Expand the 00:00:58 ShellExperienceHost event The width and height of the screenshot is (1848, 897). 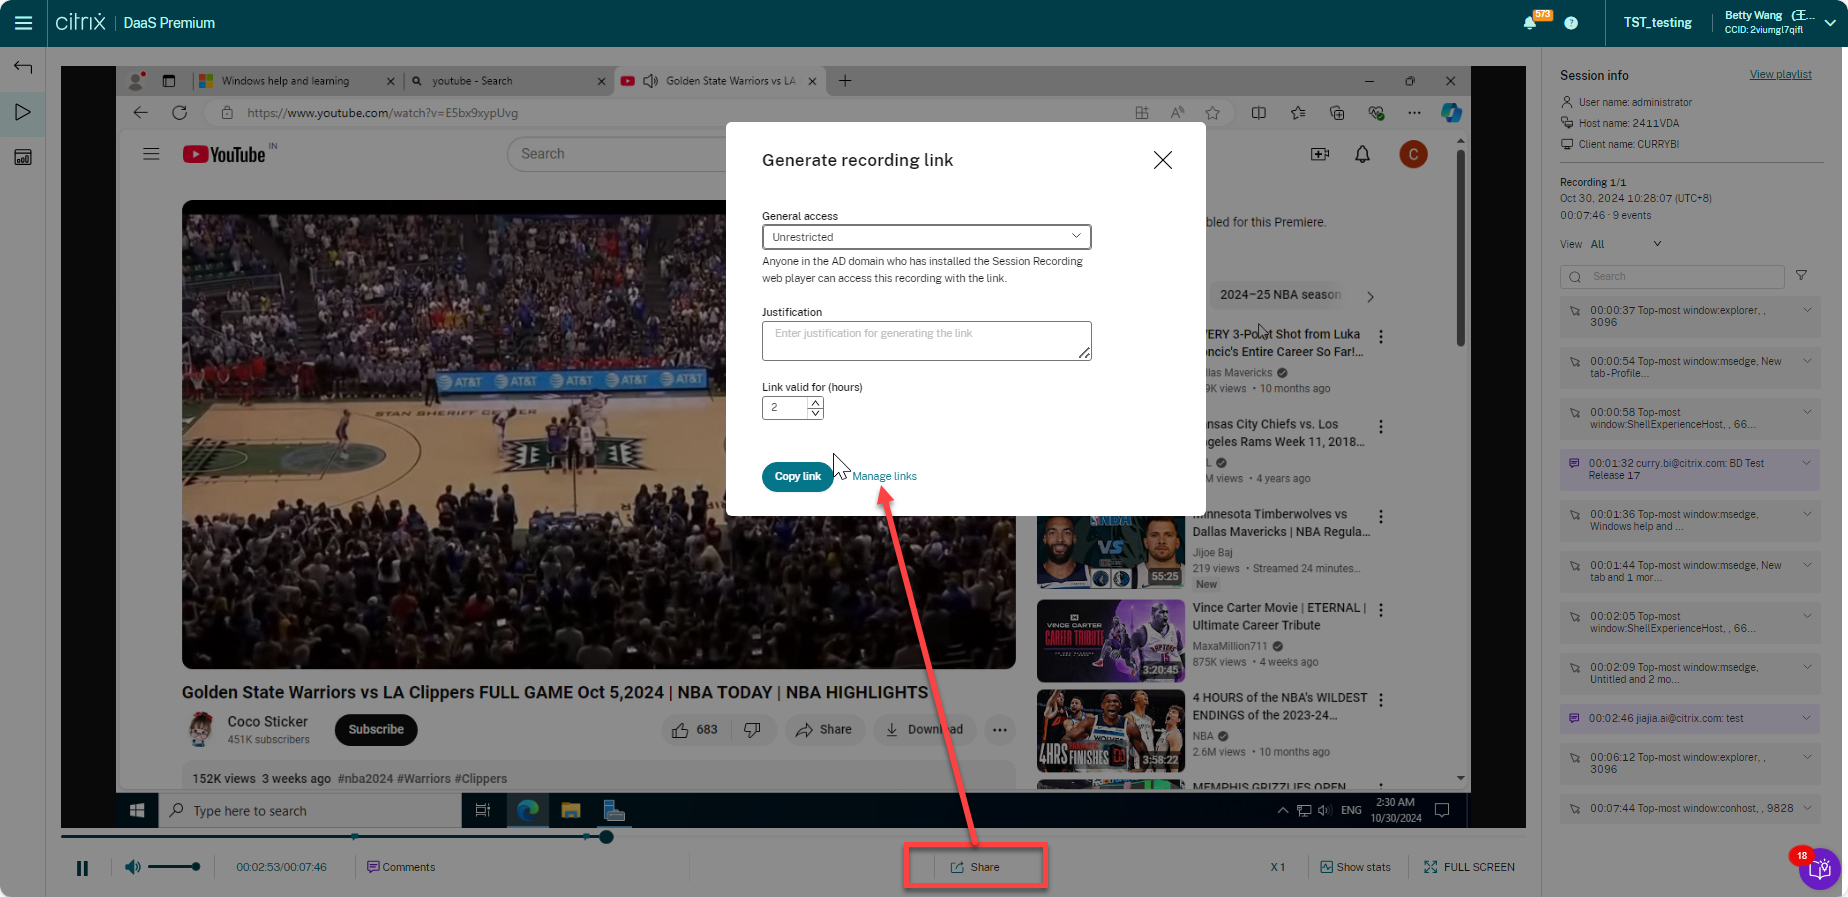click(1807, 412)
